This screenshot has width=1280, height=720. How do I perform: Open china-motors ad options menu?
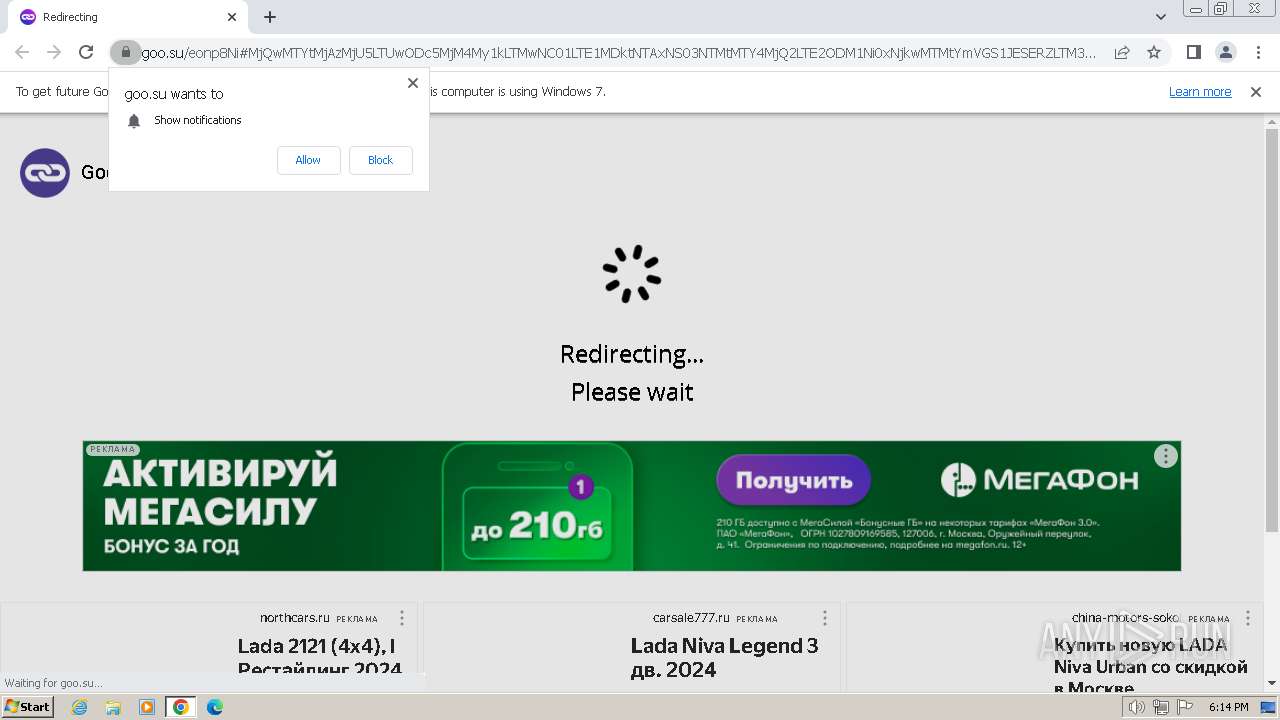[1248, 618]
